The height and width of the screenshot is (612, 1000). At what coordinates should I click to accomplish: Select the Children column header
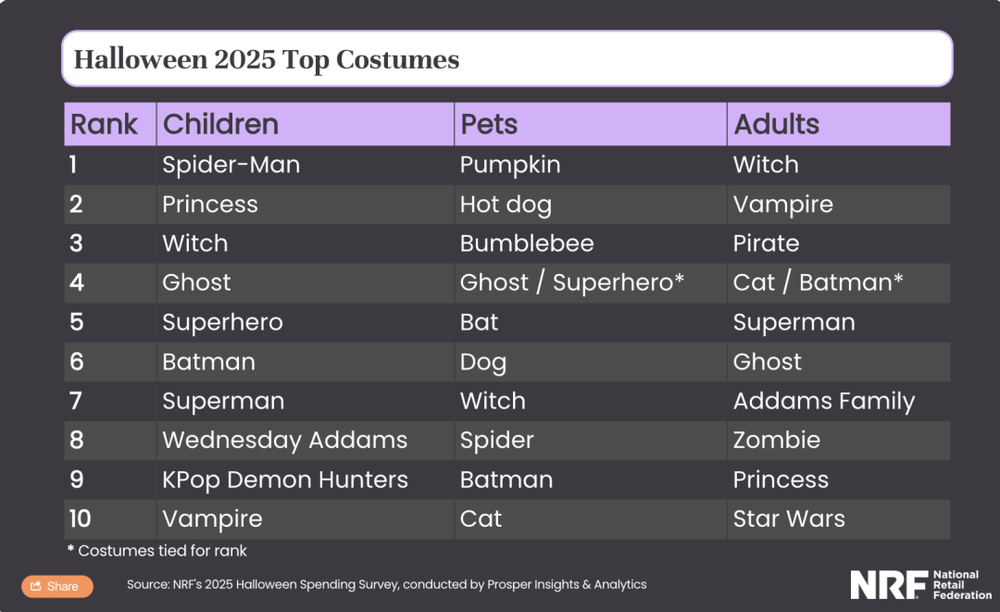221,125
